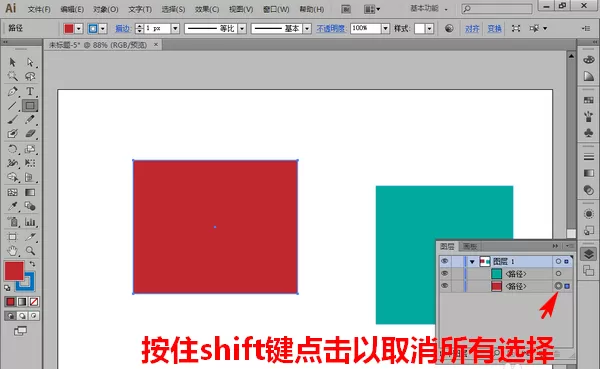This screenshot has height=369, width=600.
Task: Click the 变换 transform link
Action: 494,29
